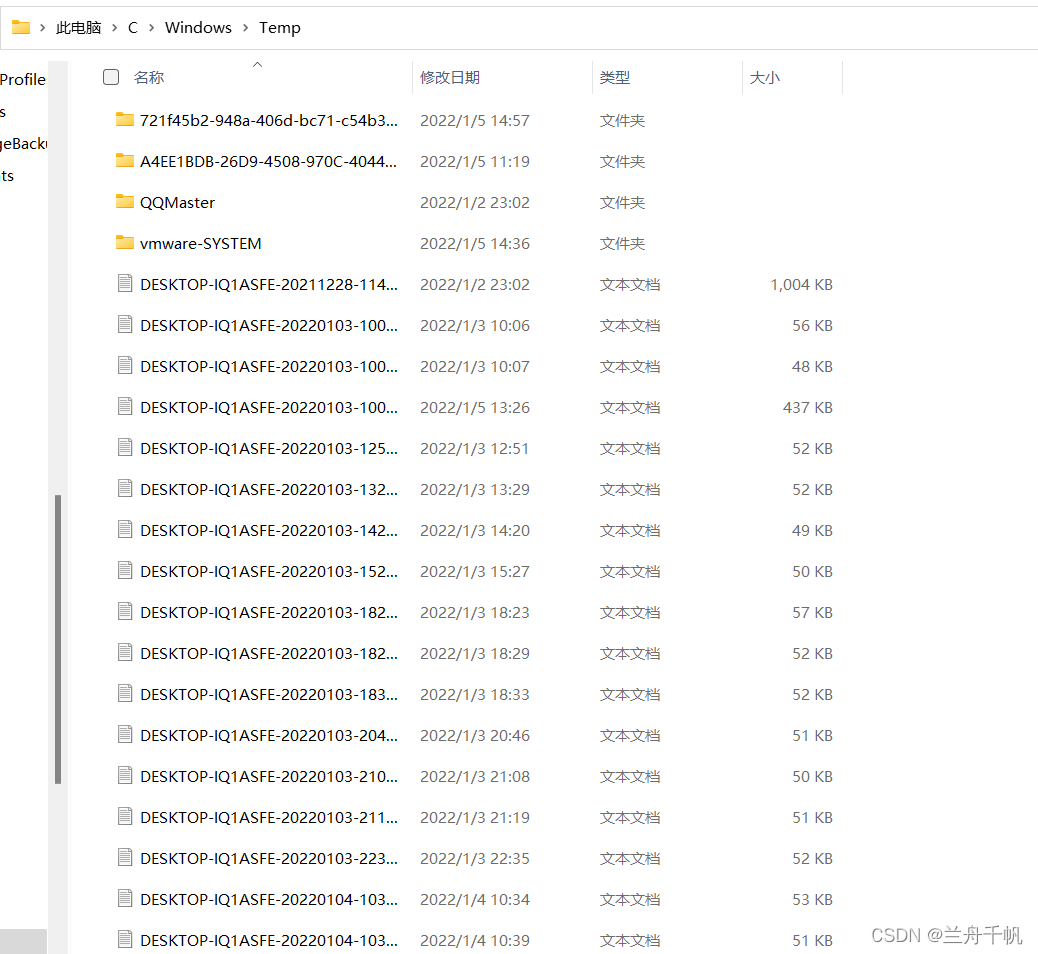Select Profile item in left navigation pane

click(23, 79)
